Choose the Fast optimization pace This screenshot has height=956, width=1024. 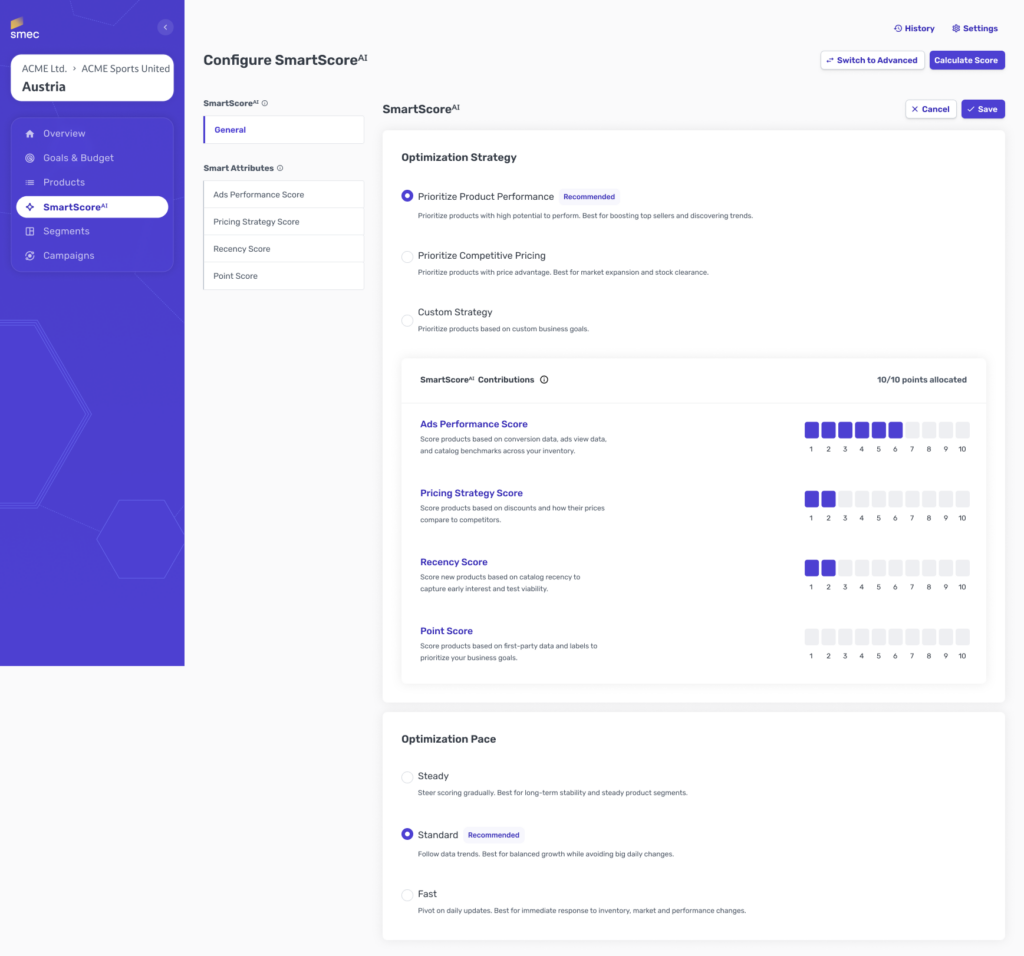407,895
